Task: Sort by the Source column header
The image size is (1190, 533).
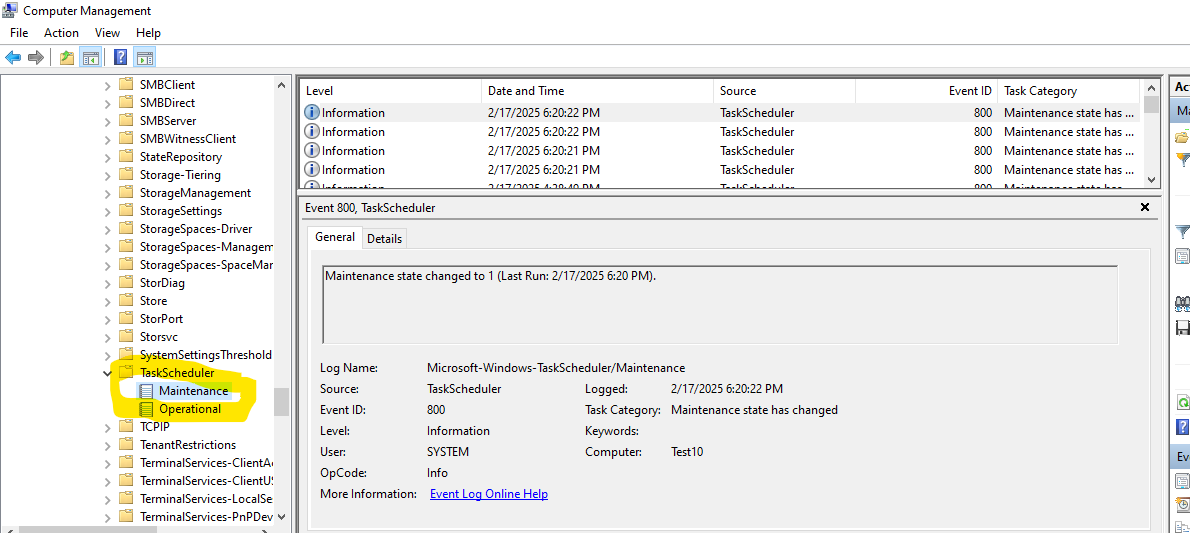Action: (785, 91)
